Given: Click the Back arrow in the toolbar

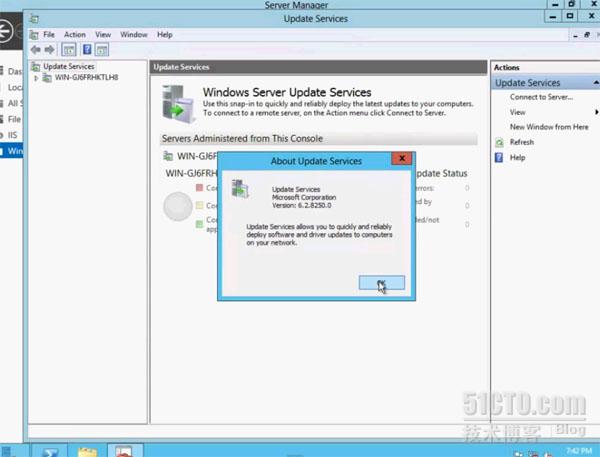Looking at the screenshot, I should point(36,49).
